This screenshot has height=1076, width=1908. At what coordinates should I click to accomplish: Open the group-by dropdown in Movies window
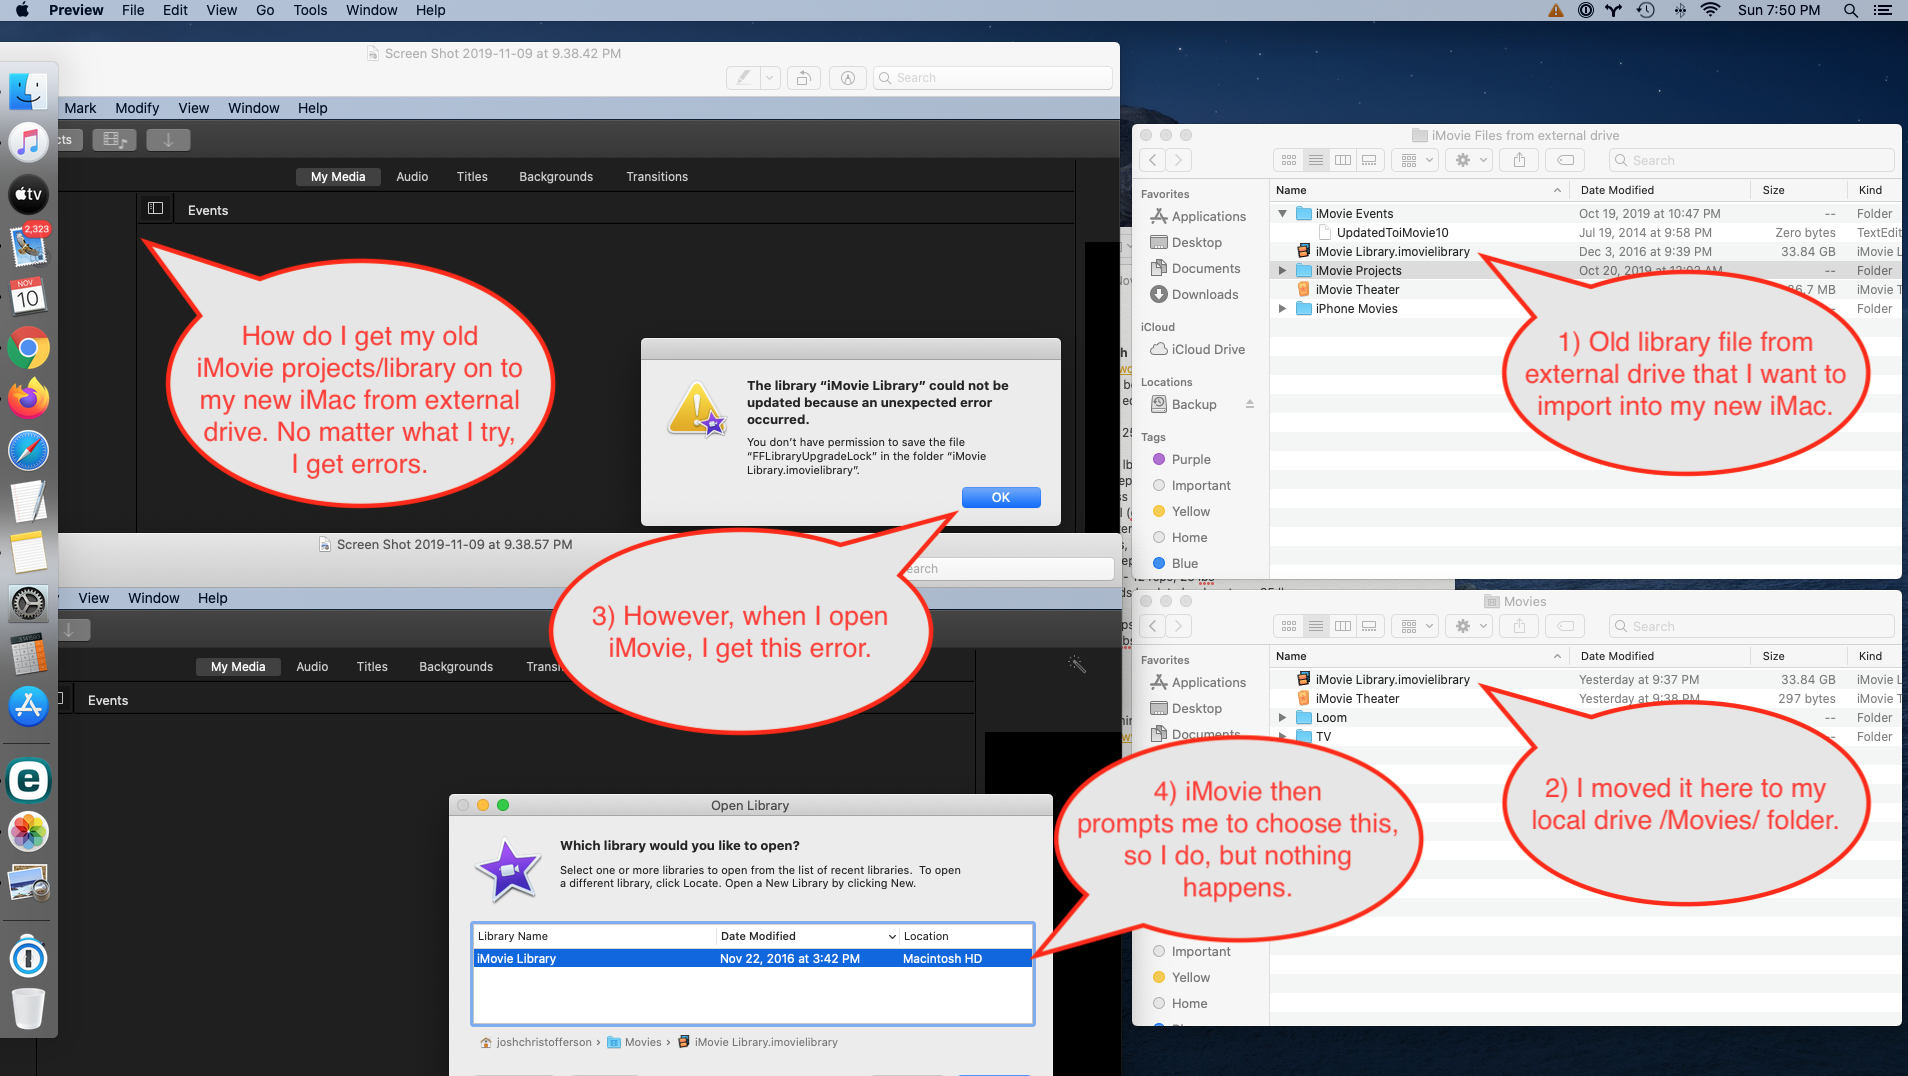pyautogui.click(x=1417, y=626)
